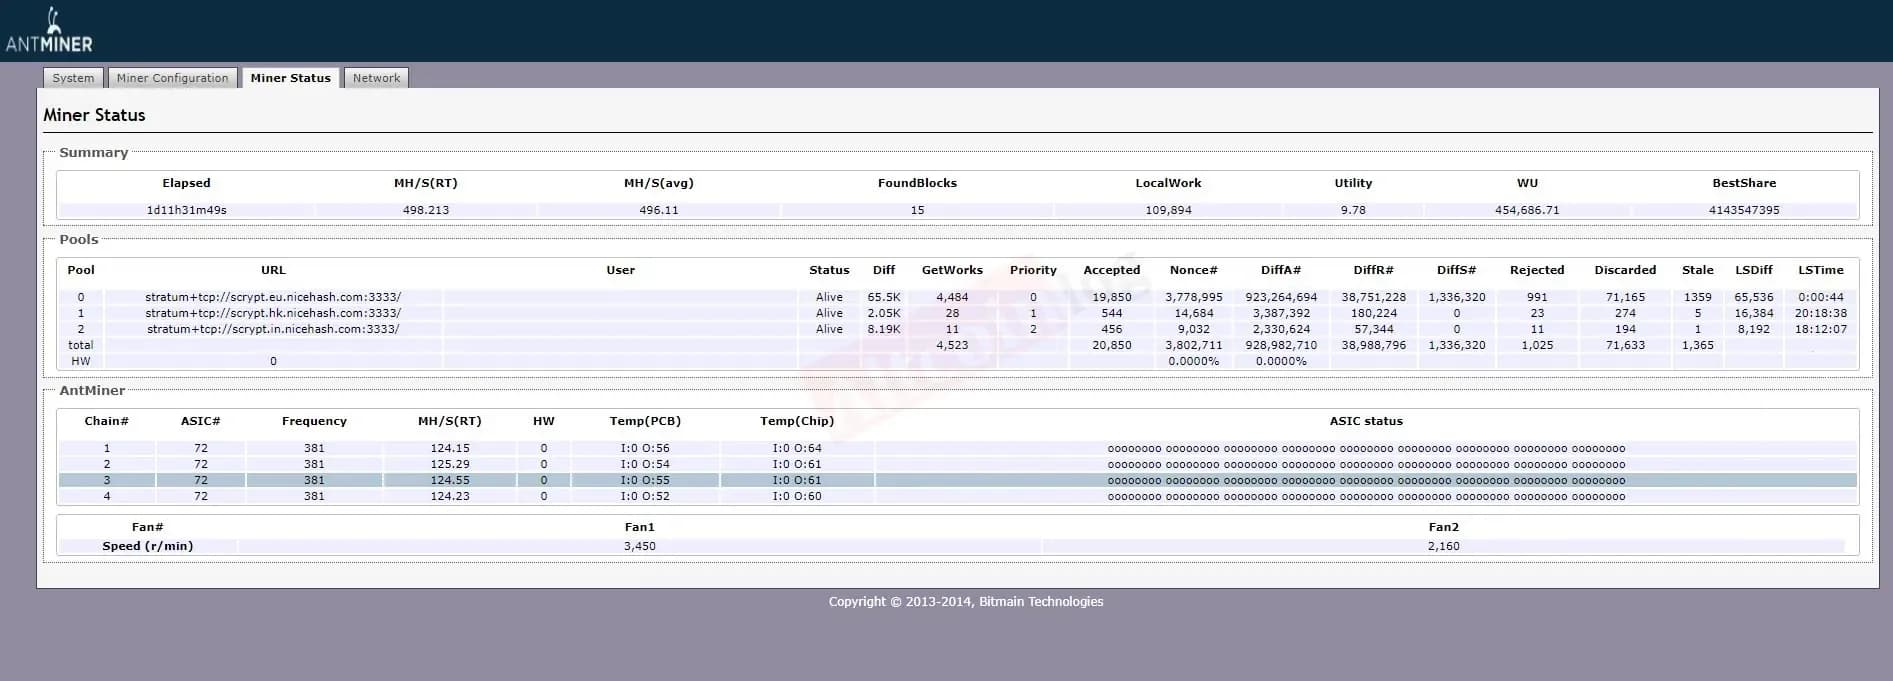Viewport: 1893px width, 681px height.
Task: Select the FoundBlocks column header
Action: click(917, 183)
